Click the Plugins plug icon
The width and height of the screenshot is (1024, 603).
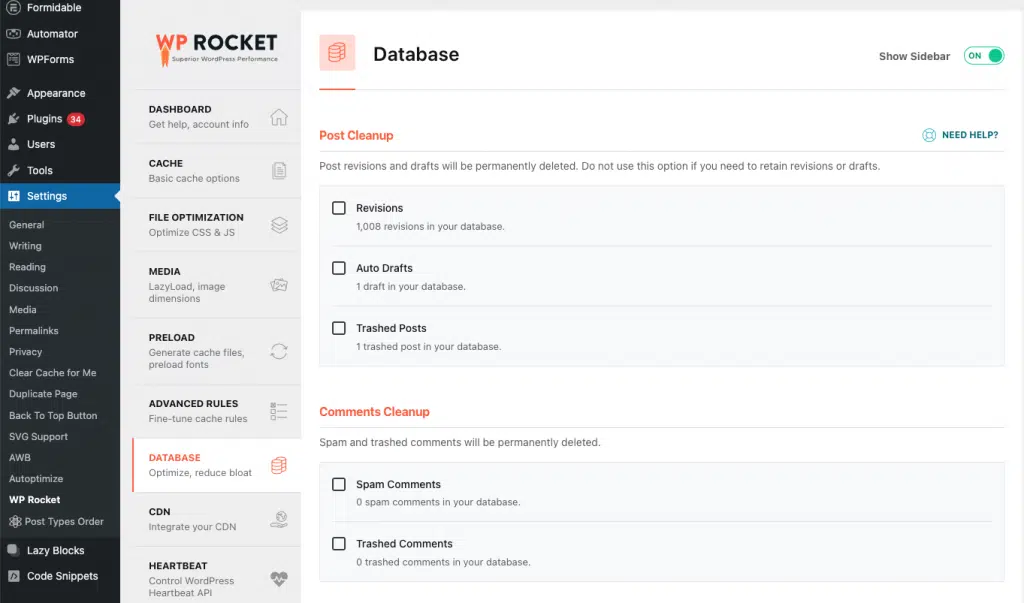13,118
